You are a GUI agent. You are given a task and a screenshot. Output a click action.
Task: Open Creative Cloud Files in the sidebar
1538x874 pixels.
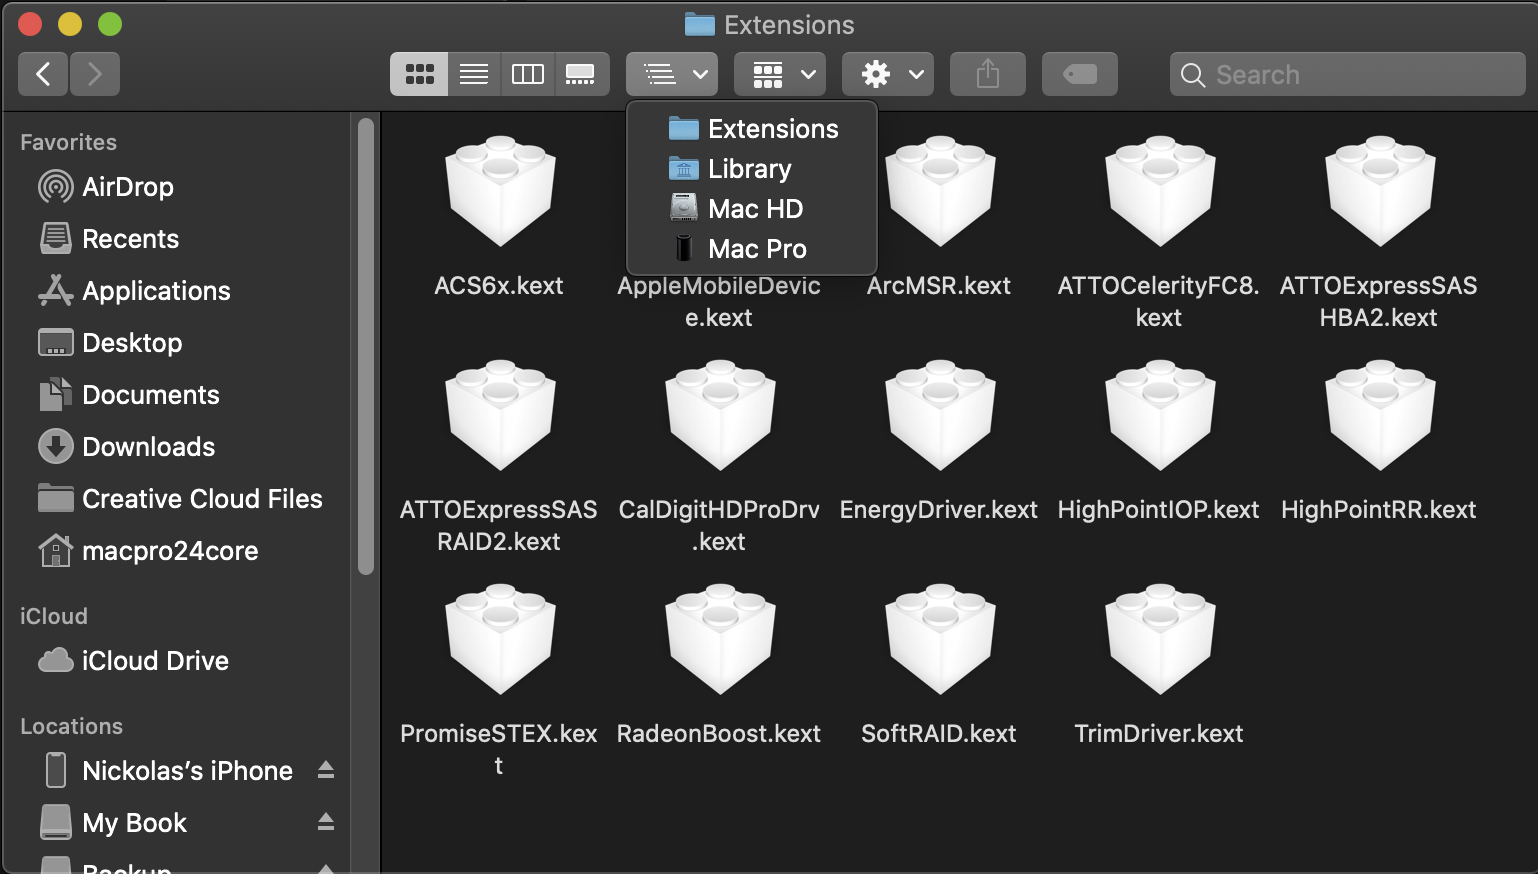(180, 499)
